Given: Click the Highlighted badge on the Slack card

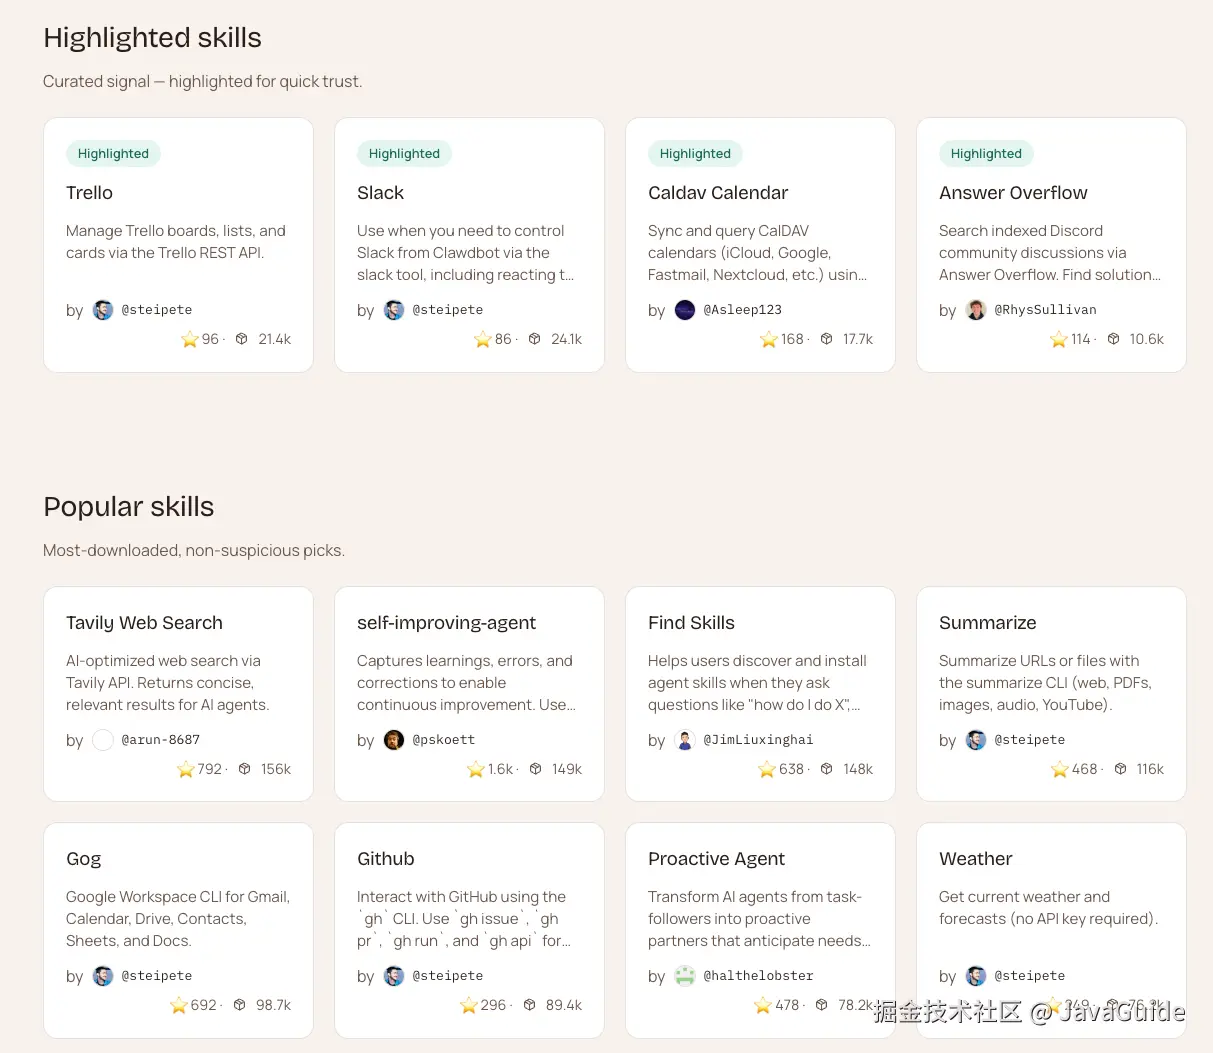Looking at the screenshot, I should point(404,154).
